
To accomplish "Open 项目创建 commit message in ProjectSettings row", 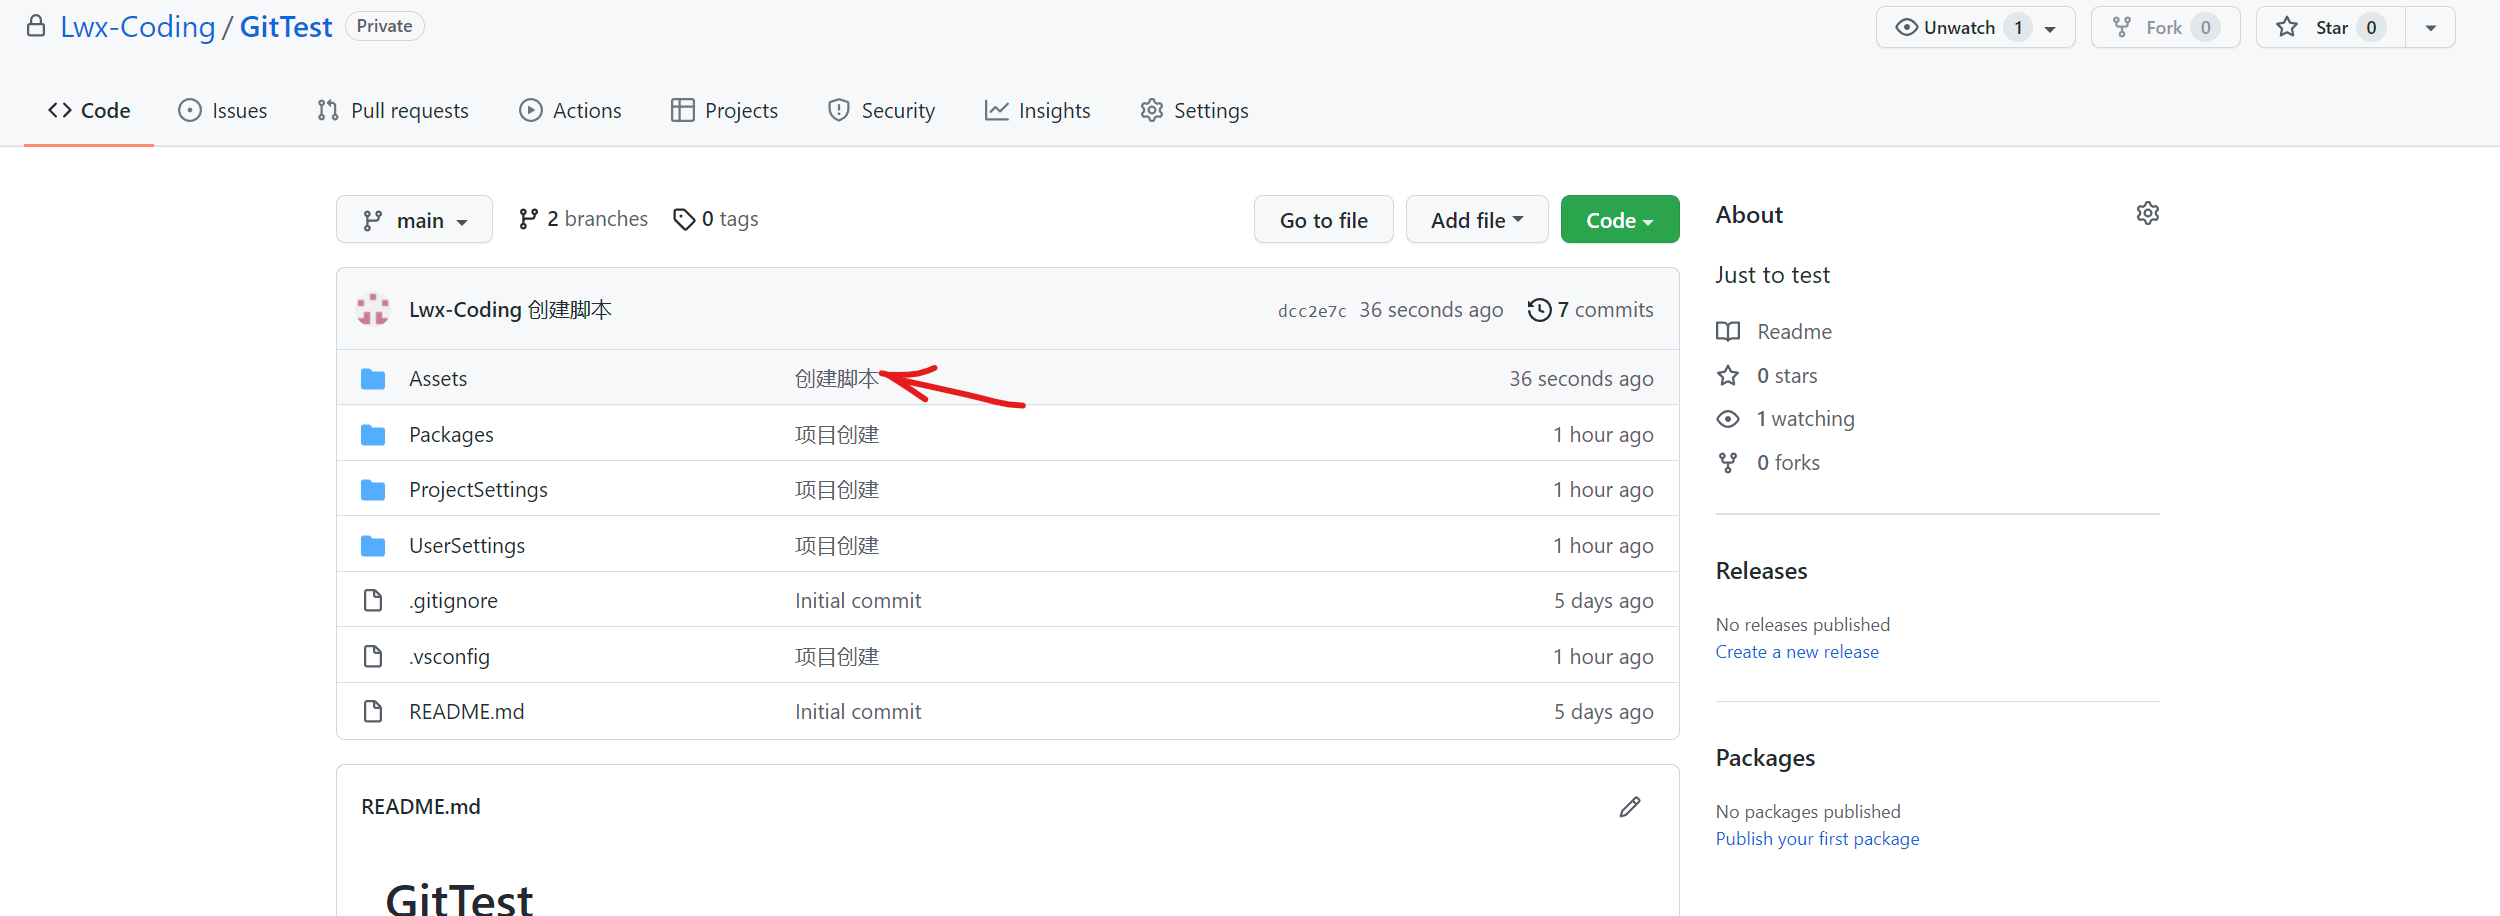I will 837,489.
